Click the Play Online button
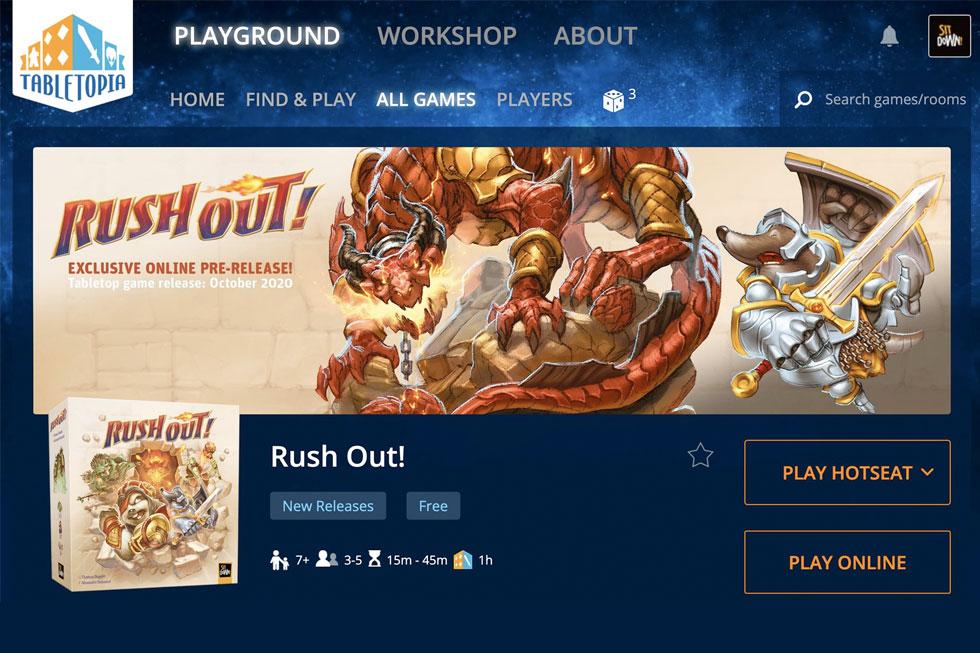Screen dimensions: 980x653 (x=847, y=562)
